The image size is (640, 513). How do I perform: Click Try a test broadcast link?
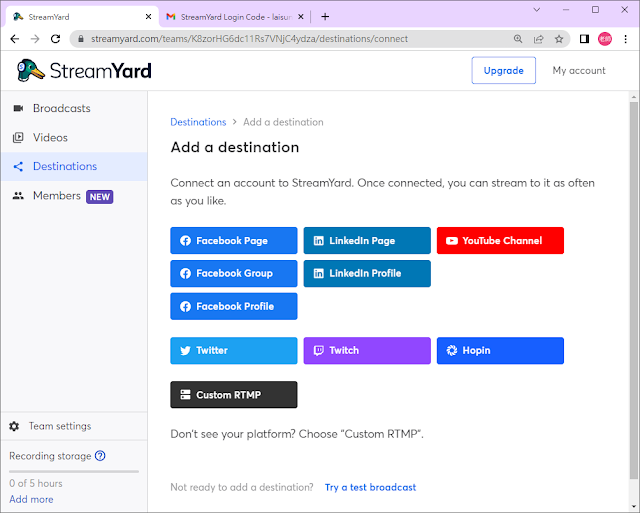tap(370, 487)
